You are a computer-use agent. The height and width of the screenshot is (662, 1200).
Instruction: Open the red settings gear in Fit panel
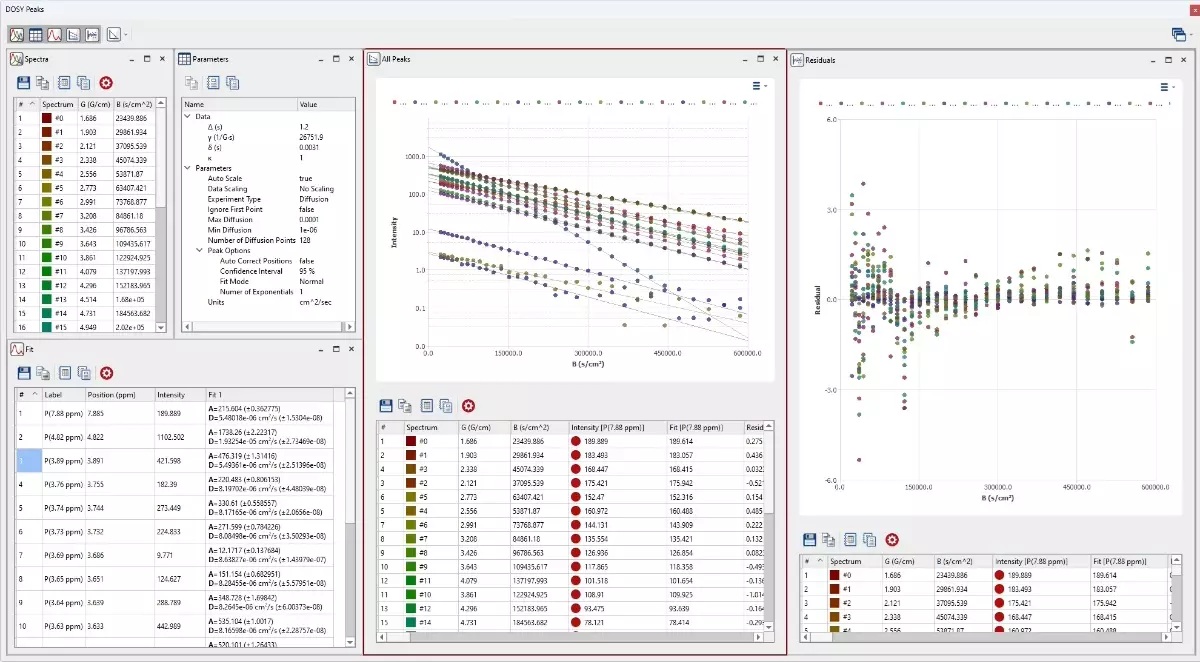(106, 373)
